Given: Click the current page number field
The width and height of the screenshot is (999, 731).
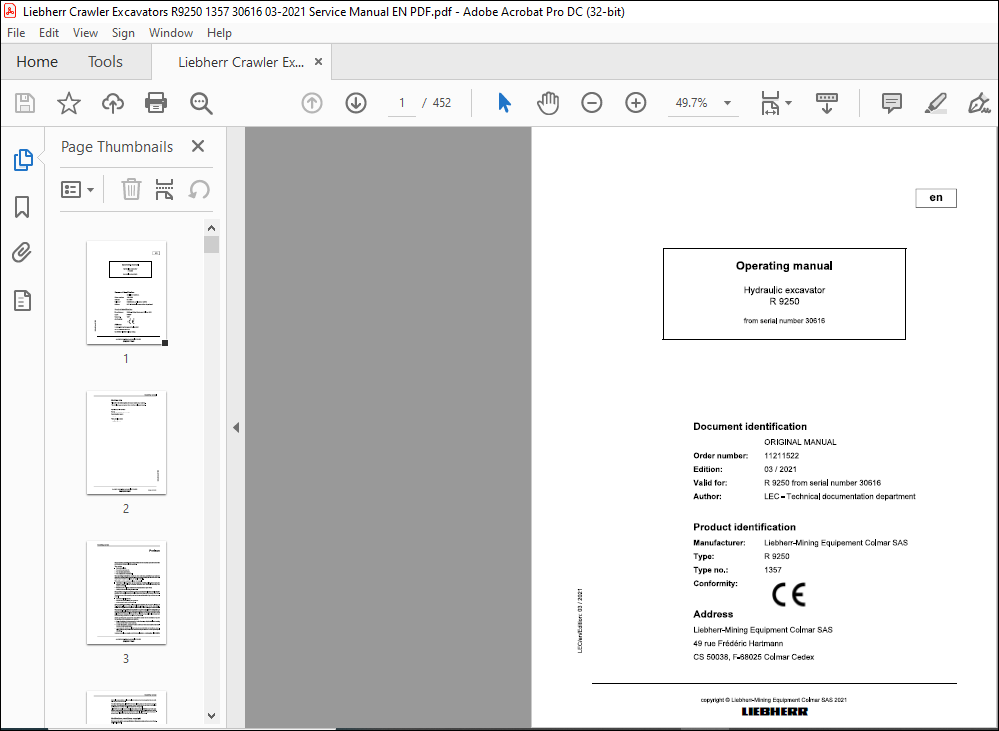Looking at the screenshot, I should click(x=401, y=103).
